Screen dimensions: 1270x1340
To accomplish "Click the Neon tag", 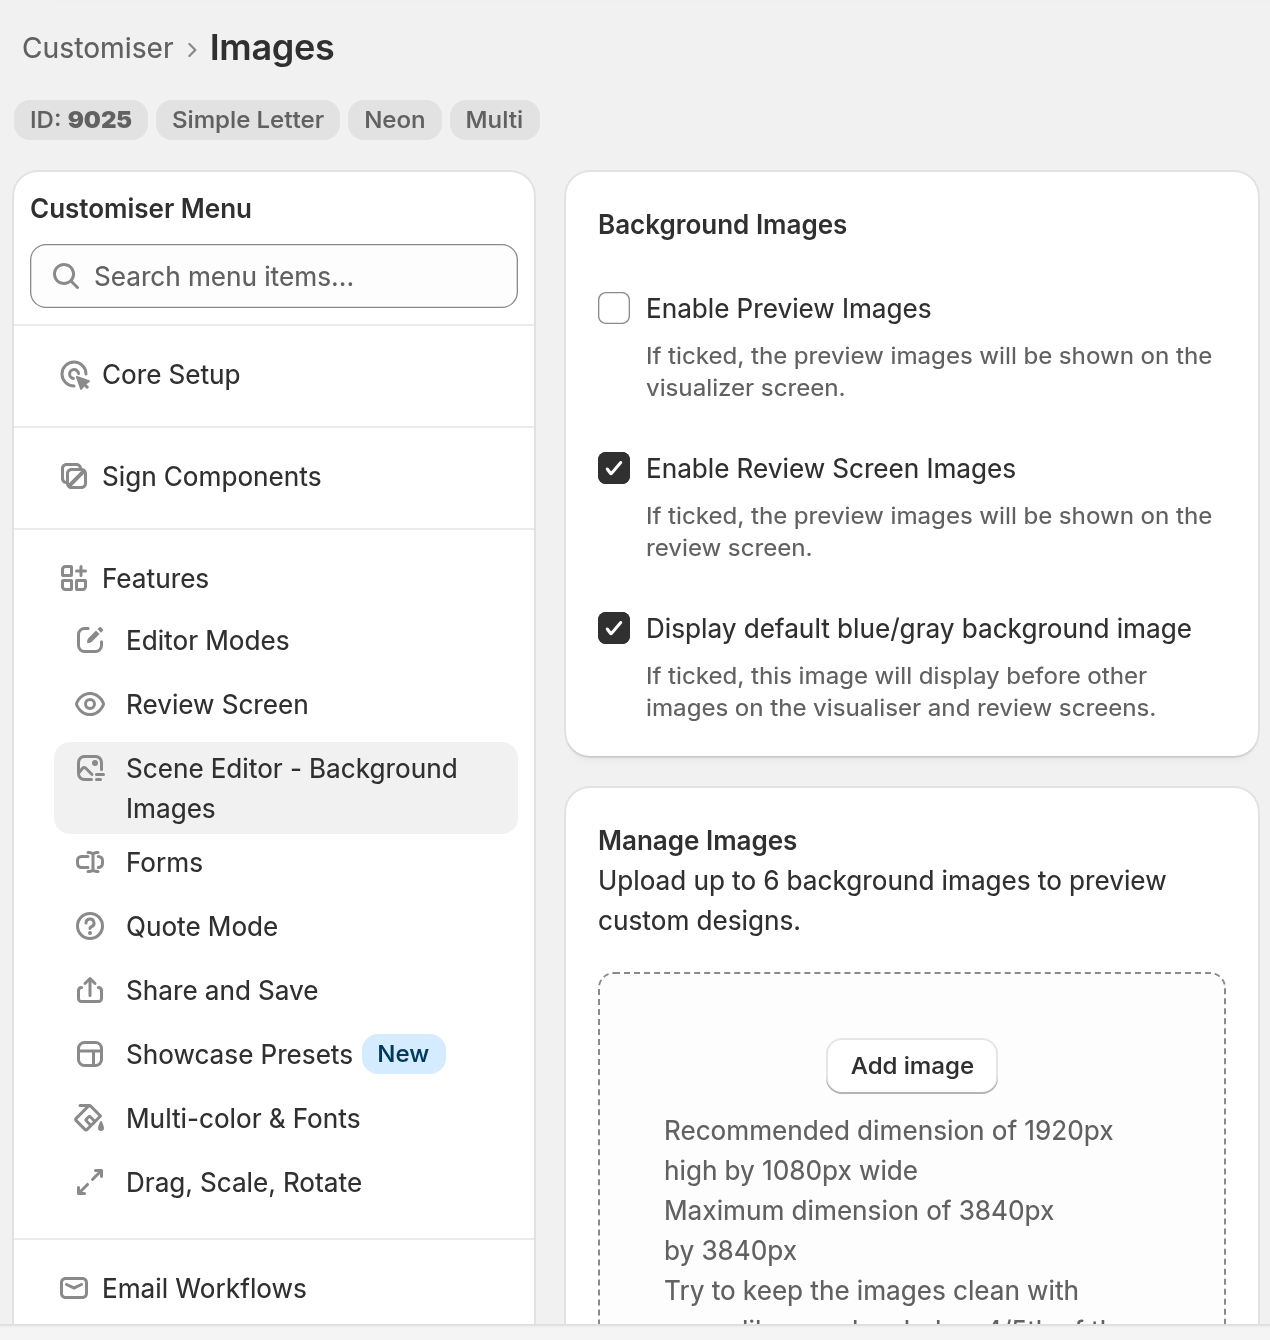I will coord(395,120).
